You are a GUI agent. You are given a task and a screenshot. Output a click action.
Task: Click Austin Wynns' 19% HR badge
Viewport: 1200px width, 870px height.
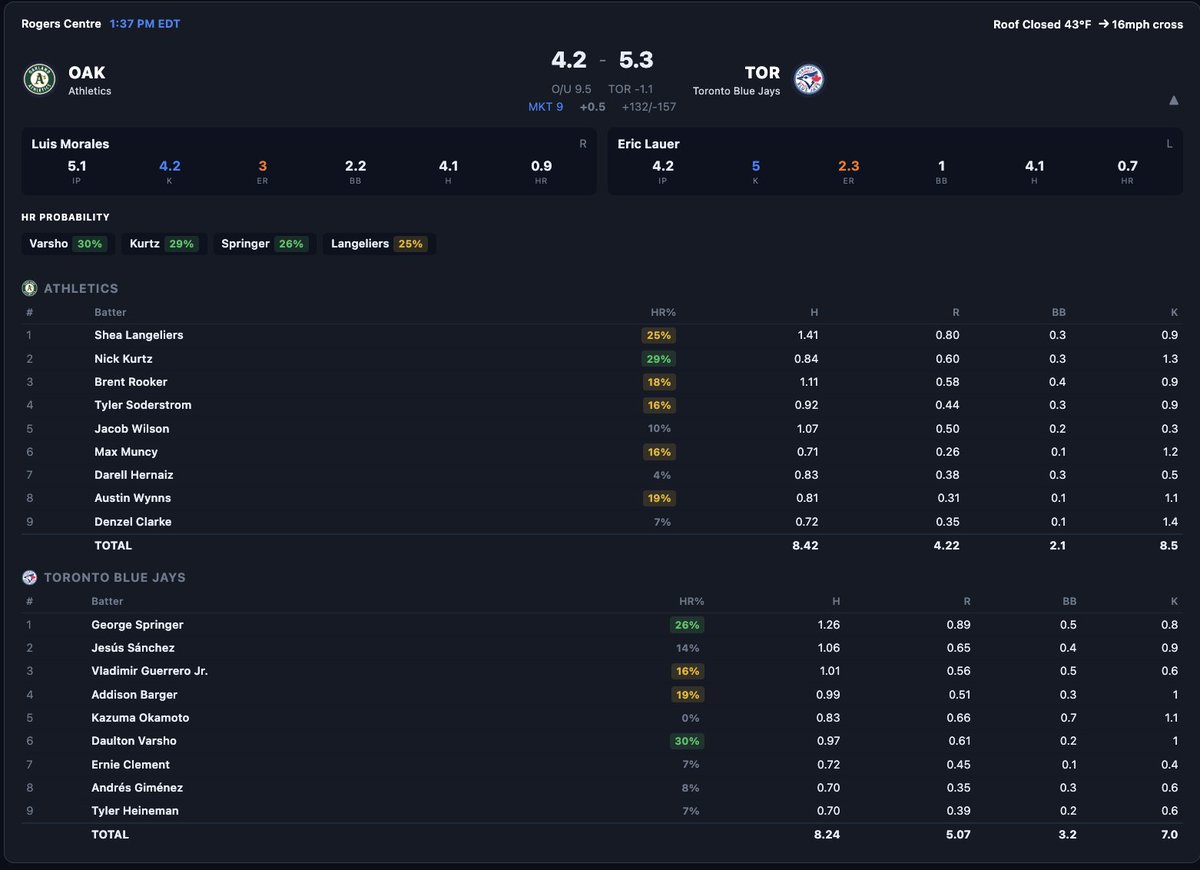tap(659, 498)
